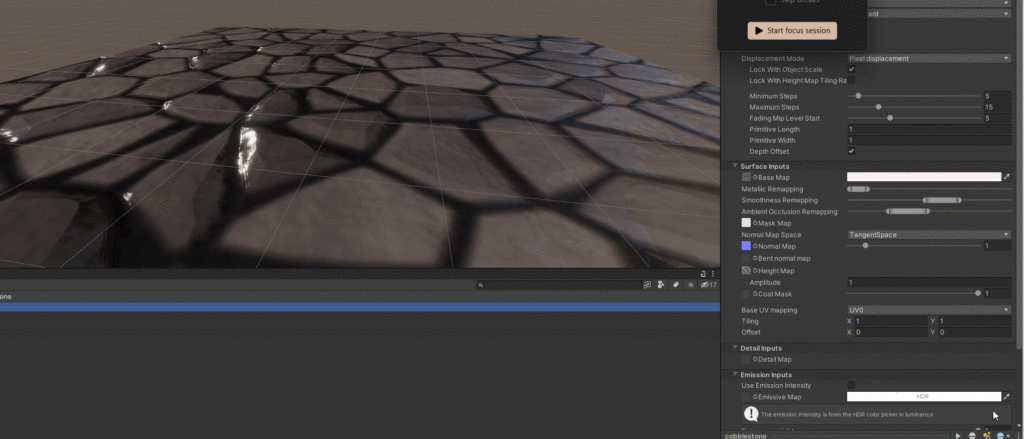The height and width of the screenshot is (439, 1024).
Task: Toggle the Use Emission Intensity checkbox
Action: click(851, 385)
